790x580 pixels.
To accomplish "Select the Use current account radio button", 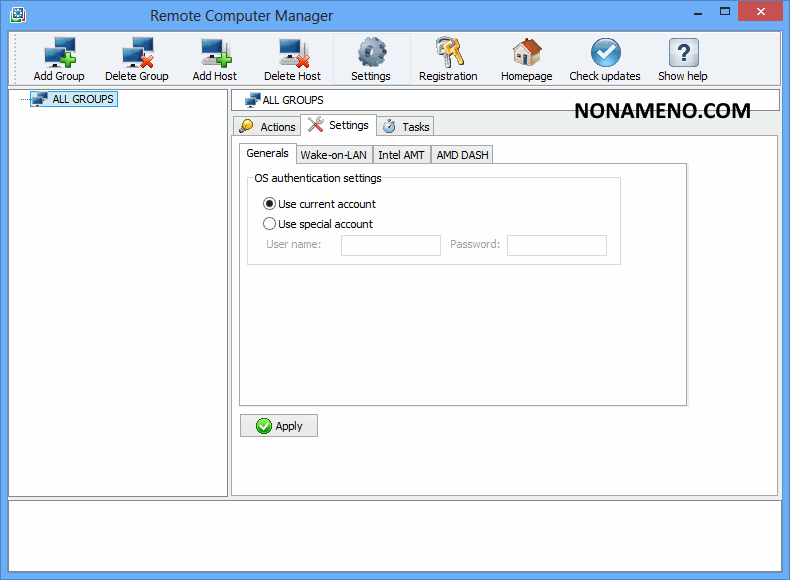I will tap(270, 204).
